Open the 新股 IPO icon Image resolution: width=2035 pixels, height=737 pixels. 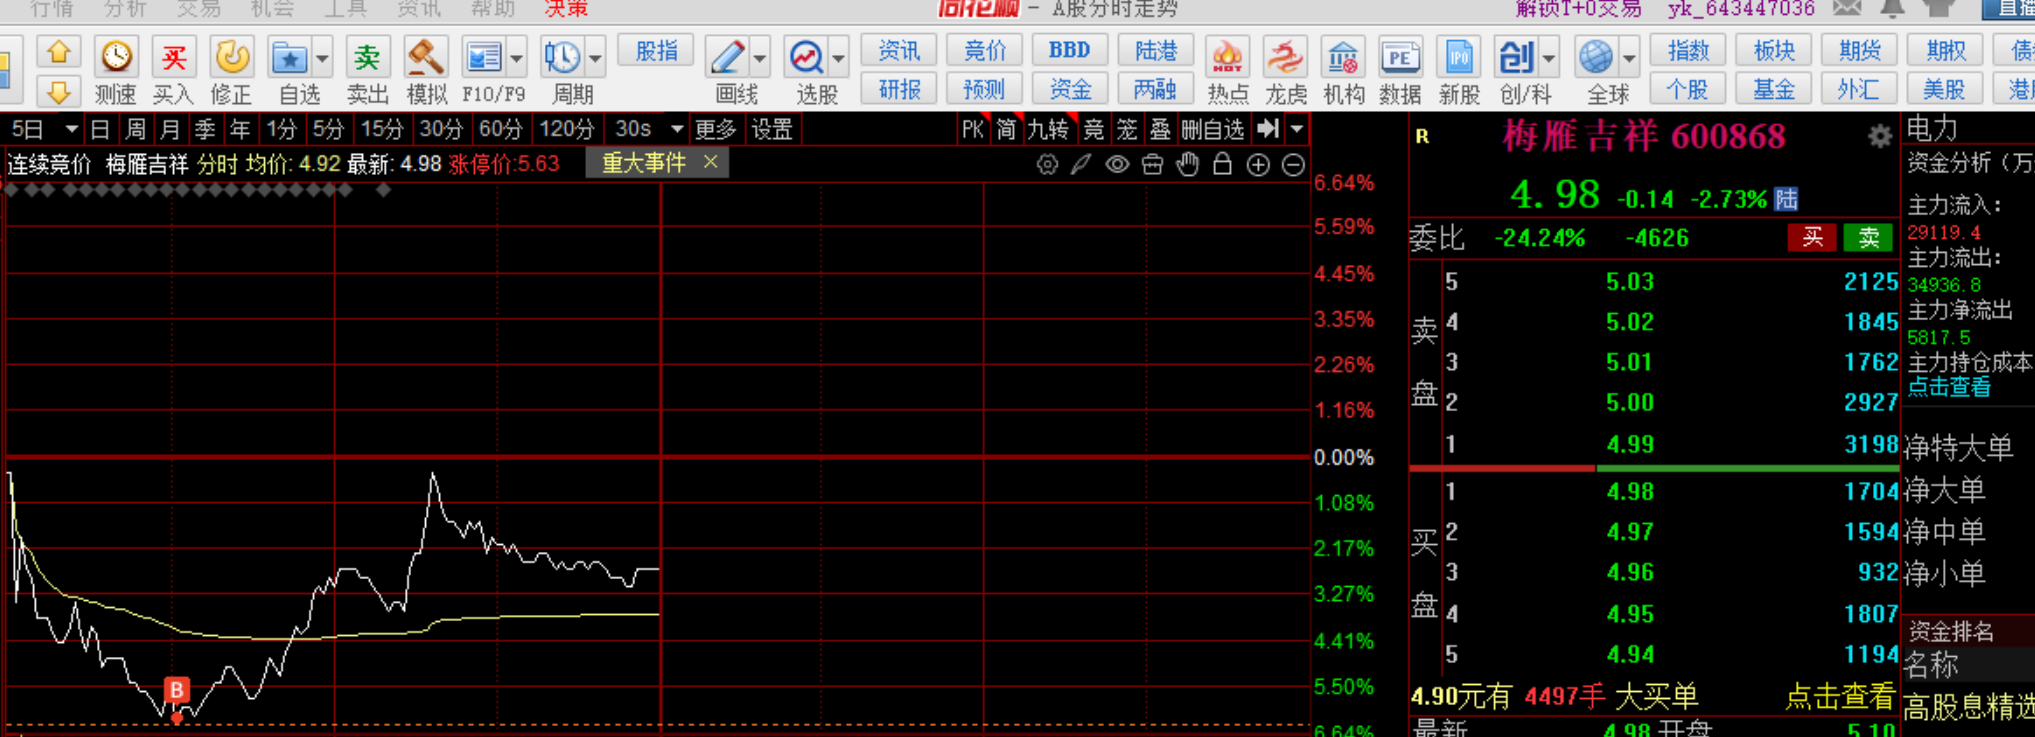(x=1458, y=57)
